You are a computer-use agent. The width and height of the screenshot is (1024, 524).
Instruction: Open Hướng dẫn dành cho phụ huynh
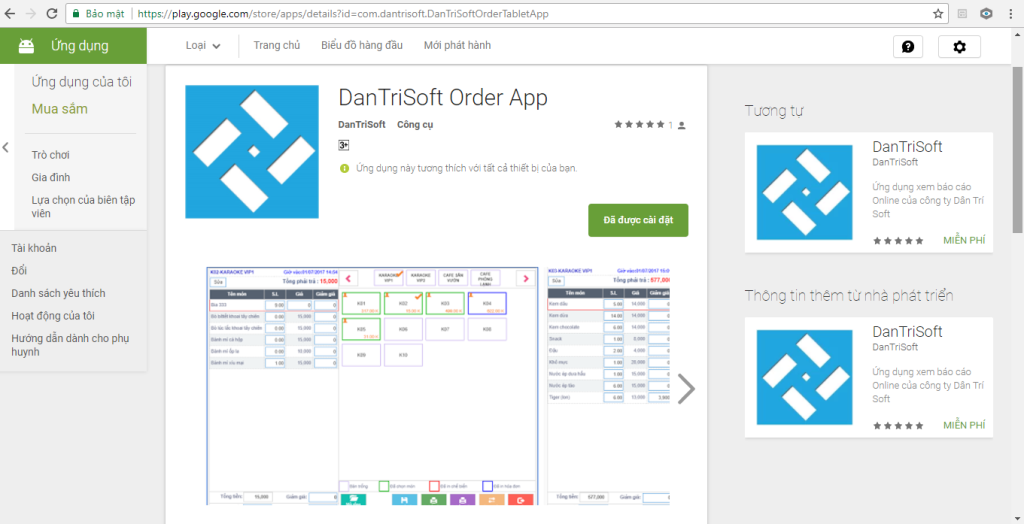70,345
